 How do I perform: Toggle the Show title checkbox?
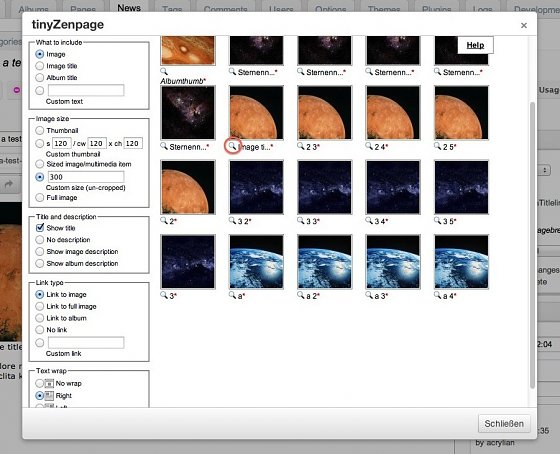click(x=40, y=228)
